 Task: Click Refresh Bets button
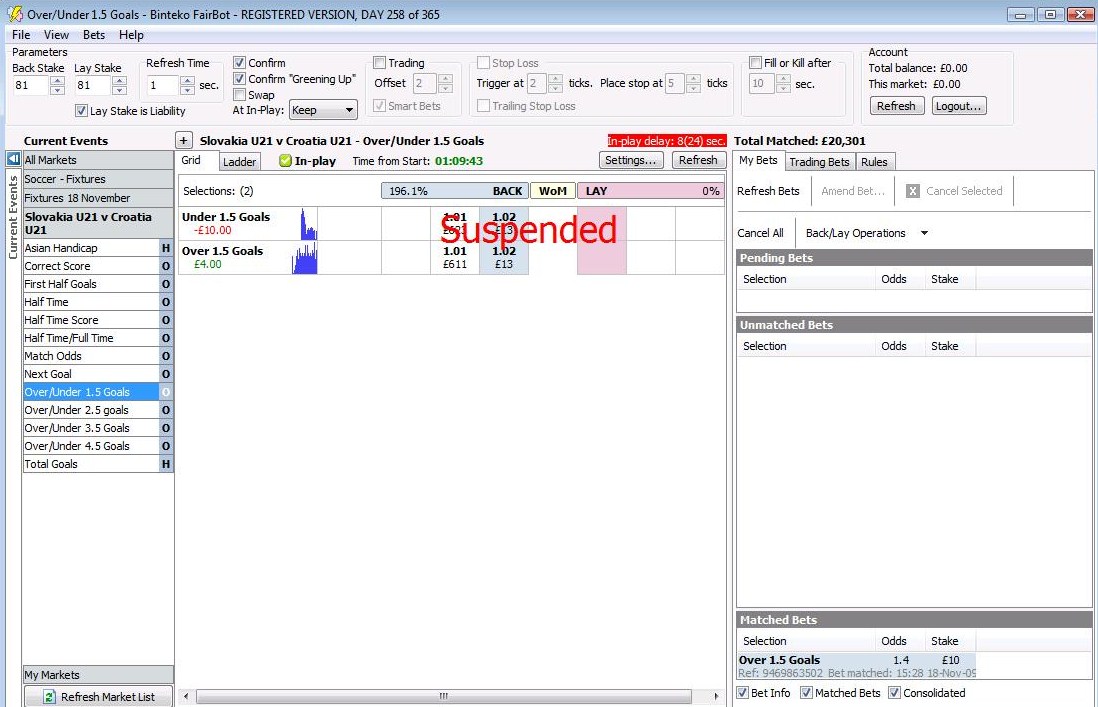[x=768, y=191]
